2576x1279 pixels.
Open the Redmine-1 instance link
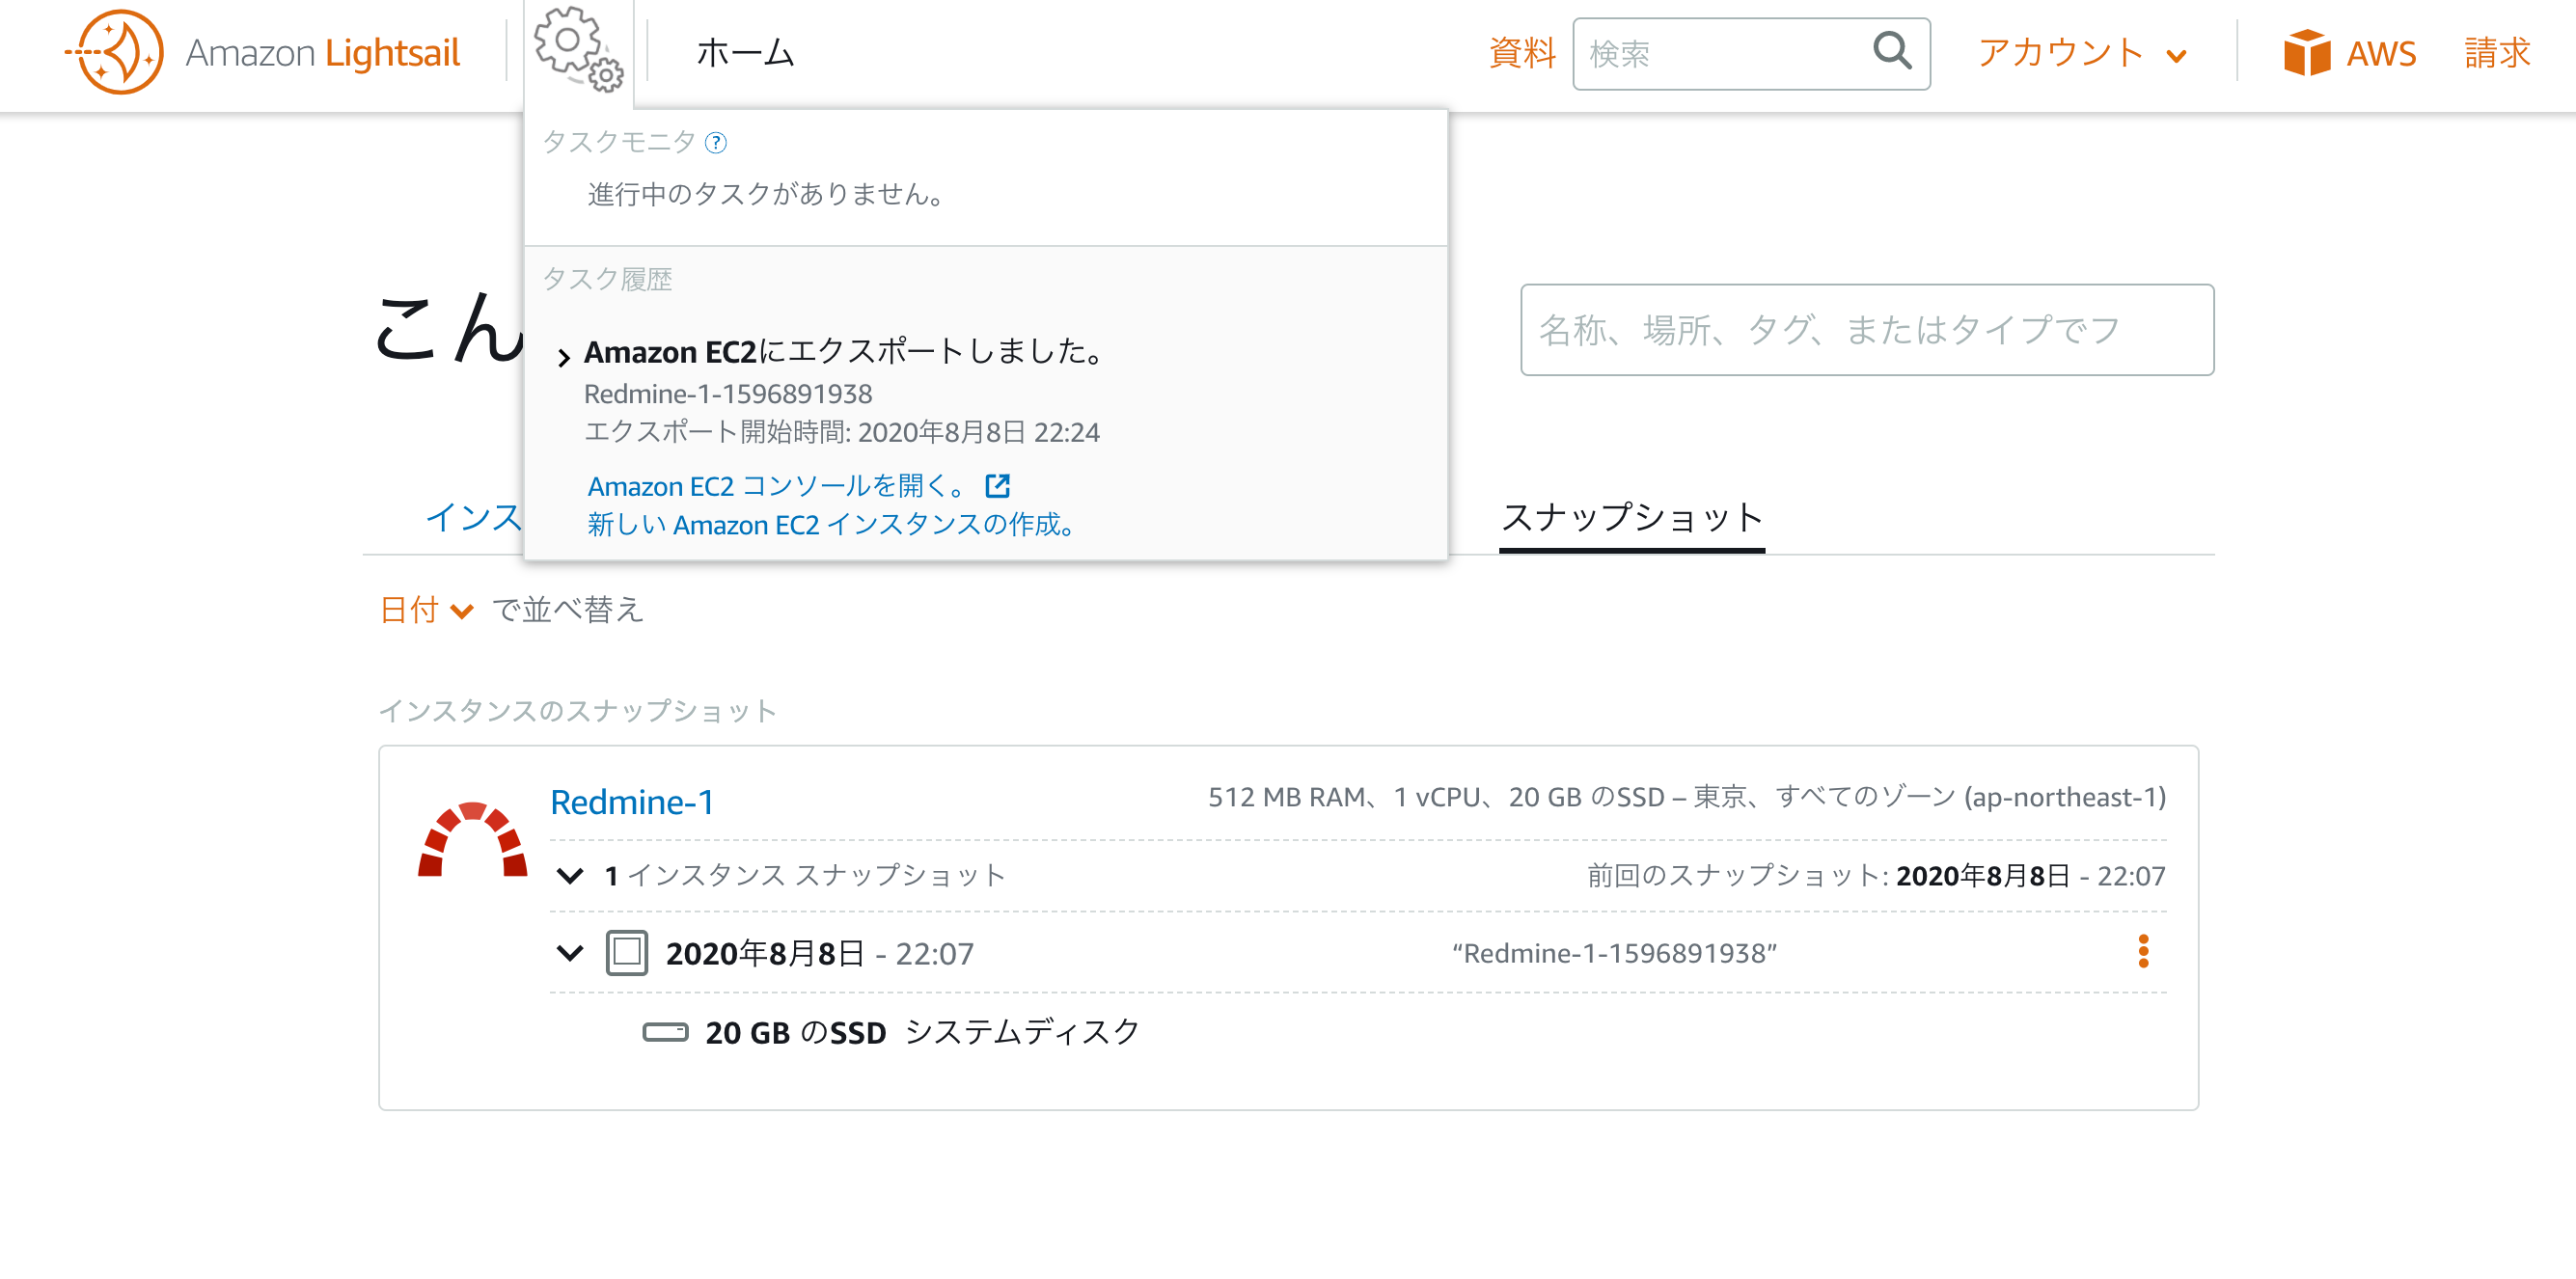click(x=632, y=802)
